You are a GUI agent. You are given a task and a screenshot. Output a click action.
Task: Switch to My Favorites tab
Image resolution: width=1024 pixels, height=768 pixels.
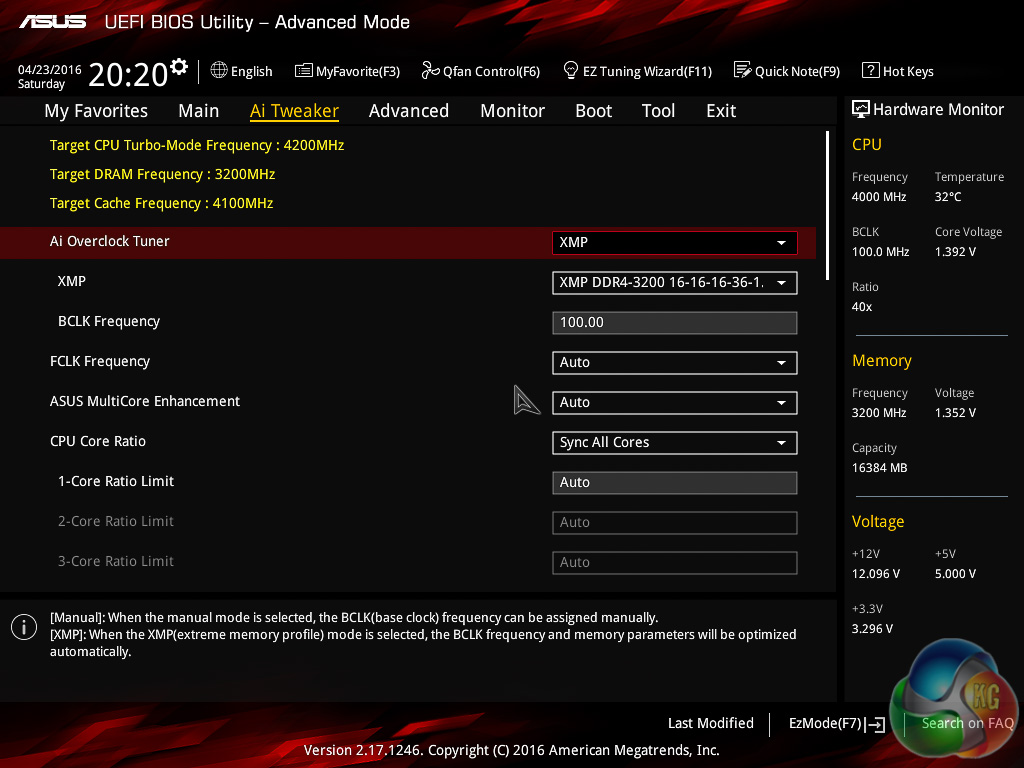pyautogui.click(x=96, y=111)
